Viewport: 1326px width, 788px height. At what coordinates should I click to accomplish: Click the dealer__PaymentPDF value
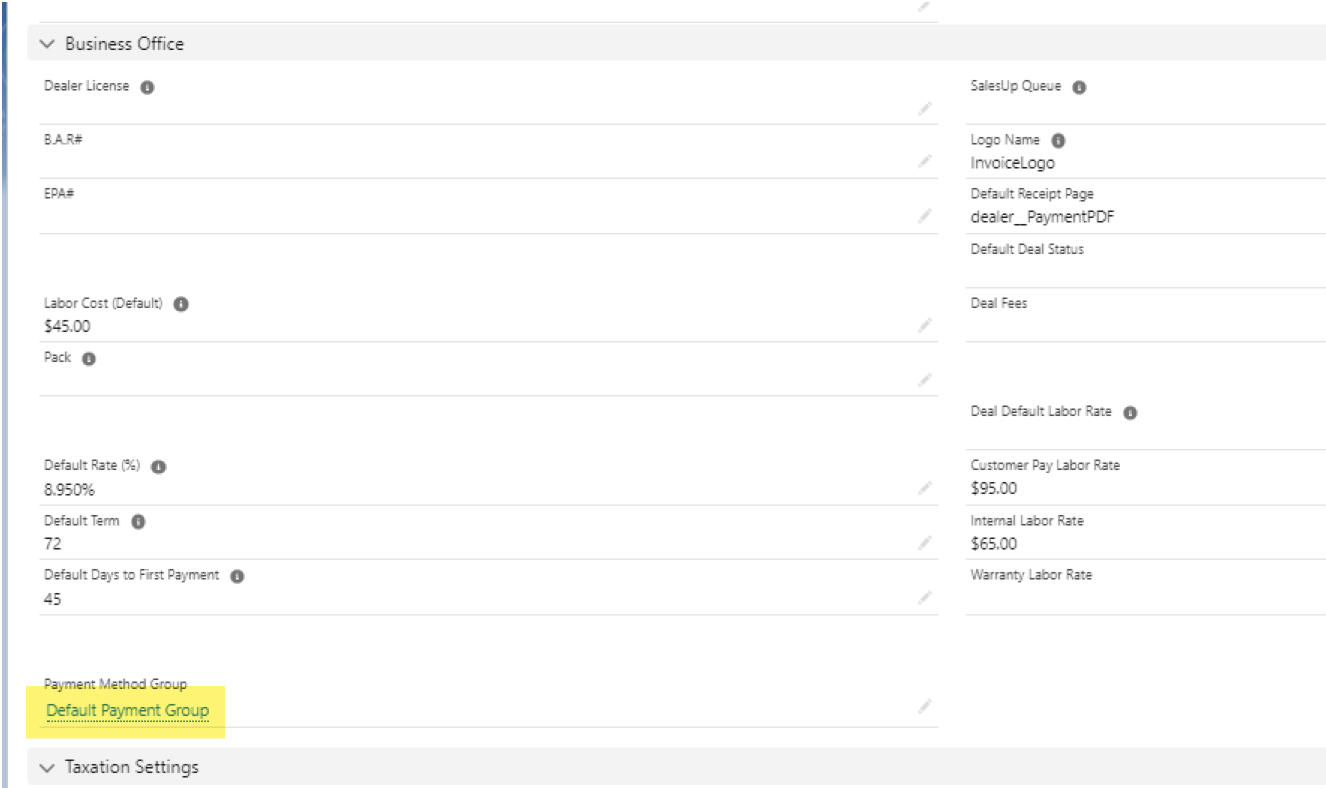coord(1042,217)
